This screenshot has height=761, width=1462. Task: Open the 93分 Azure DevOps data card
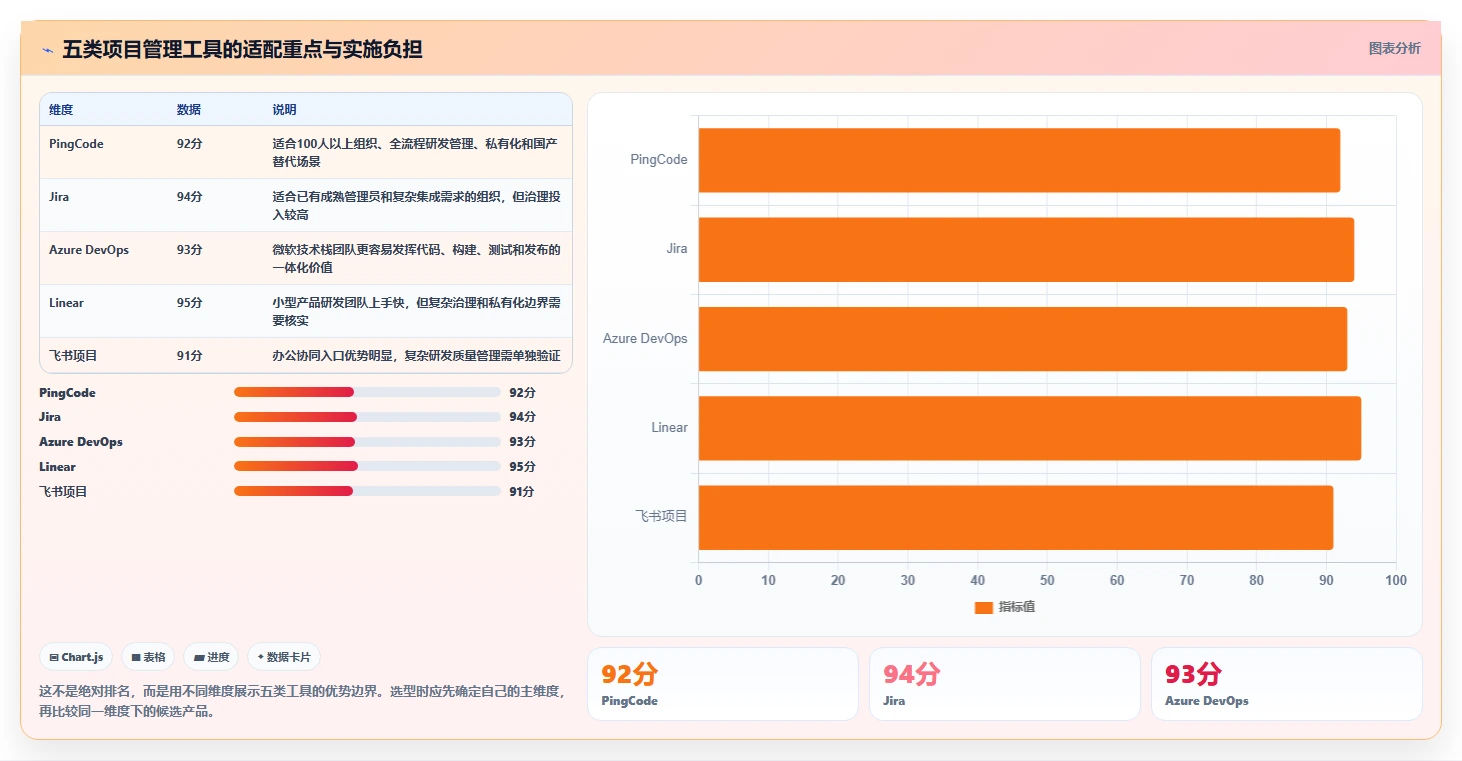click(1286, 684)
